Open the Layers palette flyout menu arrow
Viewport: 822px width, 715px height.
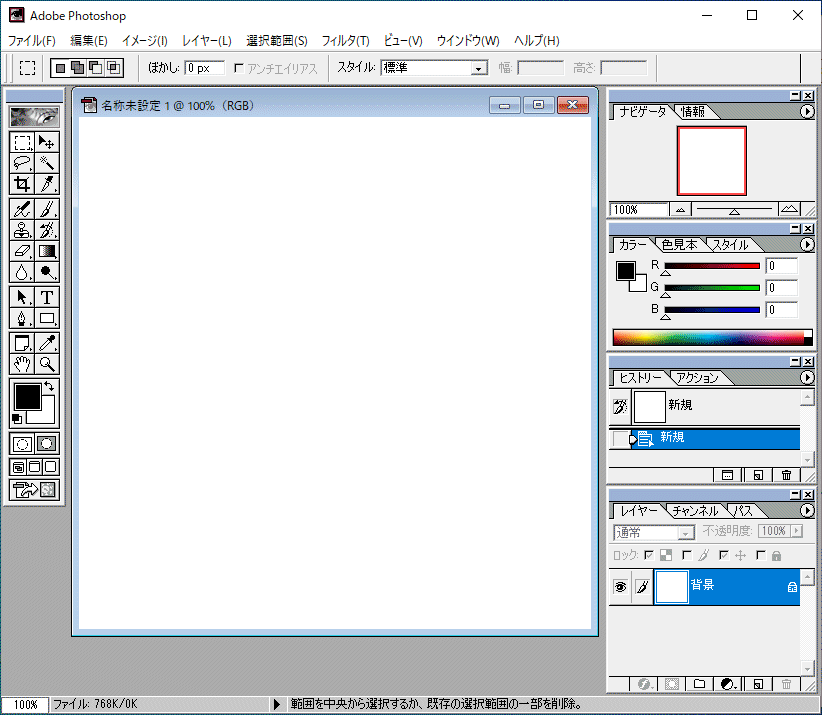coord(807,511)
